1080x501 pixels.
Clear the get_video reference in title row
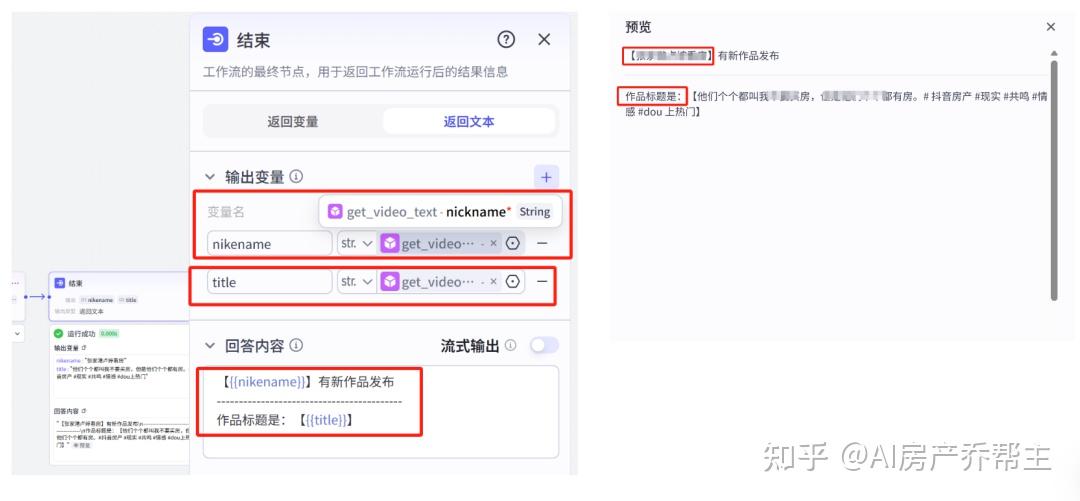pos(493,282)
